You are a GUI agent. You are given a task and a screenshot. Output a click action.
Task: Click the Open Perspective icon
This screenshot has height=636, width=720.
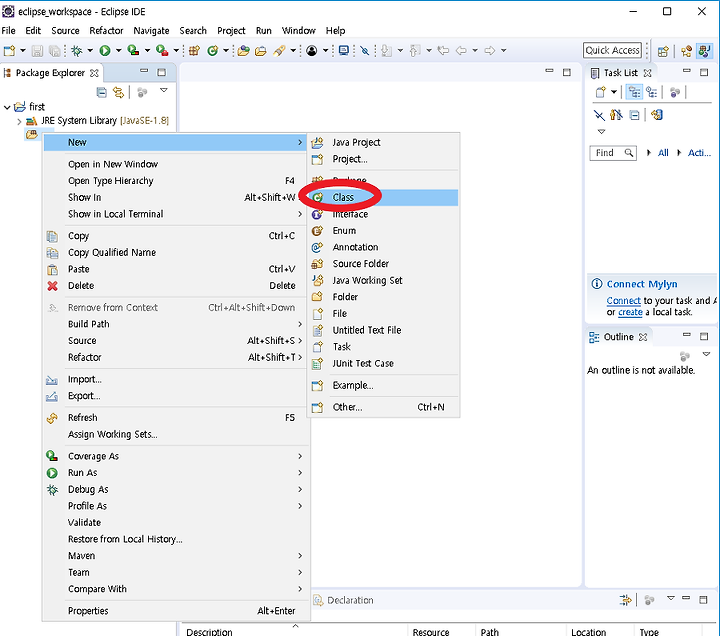[663, 51]
